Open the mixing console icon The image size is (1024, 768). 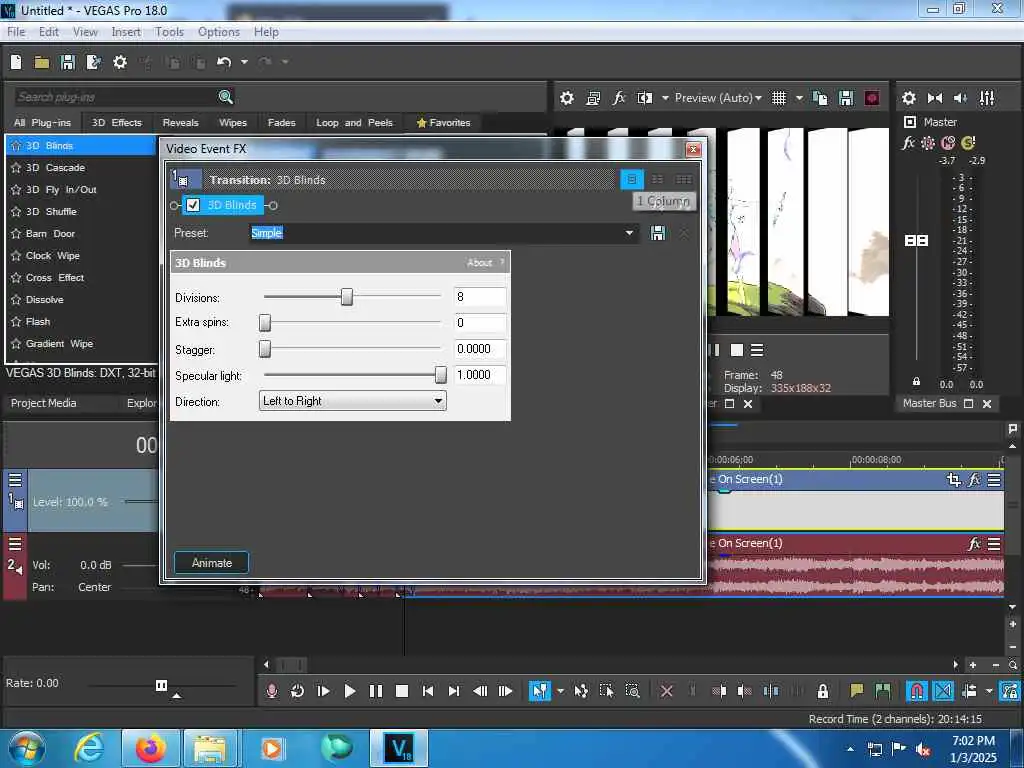[987, 98]
